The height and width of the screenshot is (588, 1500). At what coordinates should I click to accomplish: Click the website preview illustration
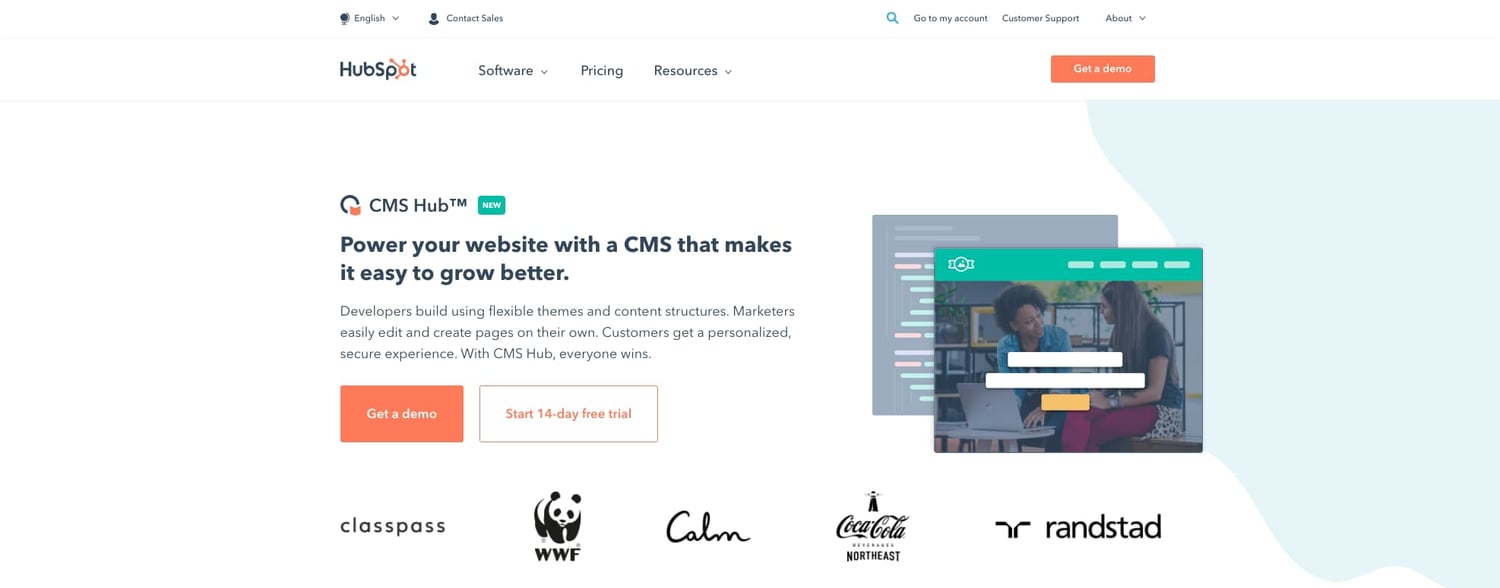1037,334
